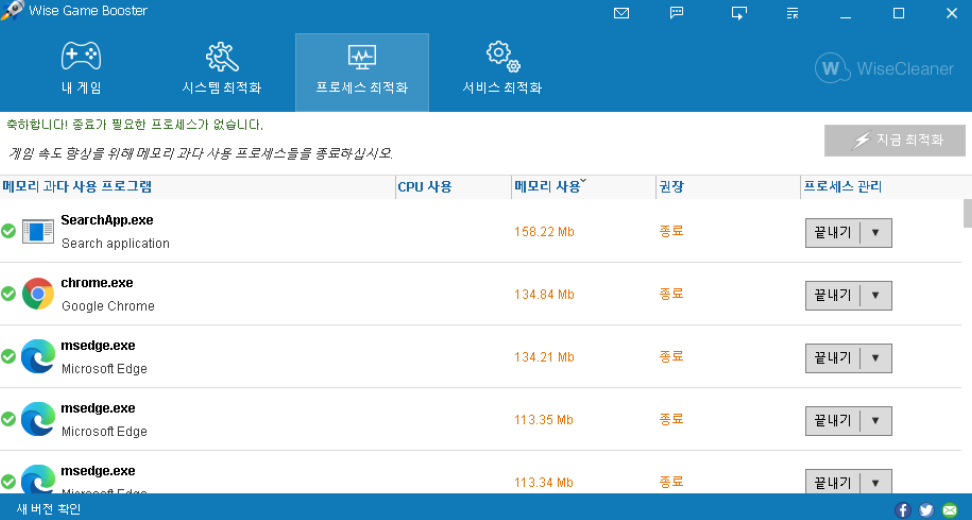
Task: End SearchApp.exe with 끝내기 button
Action: (833, 233)
